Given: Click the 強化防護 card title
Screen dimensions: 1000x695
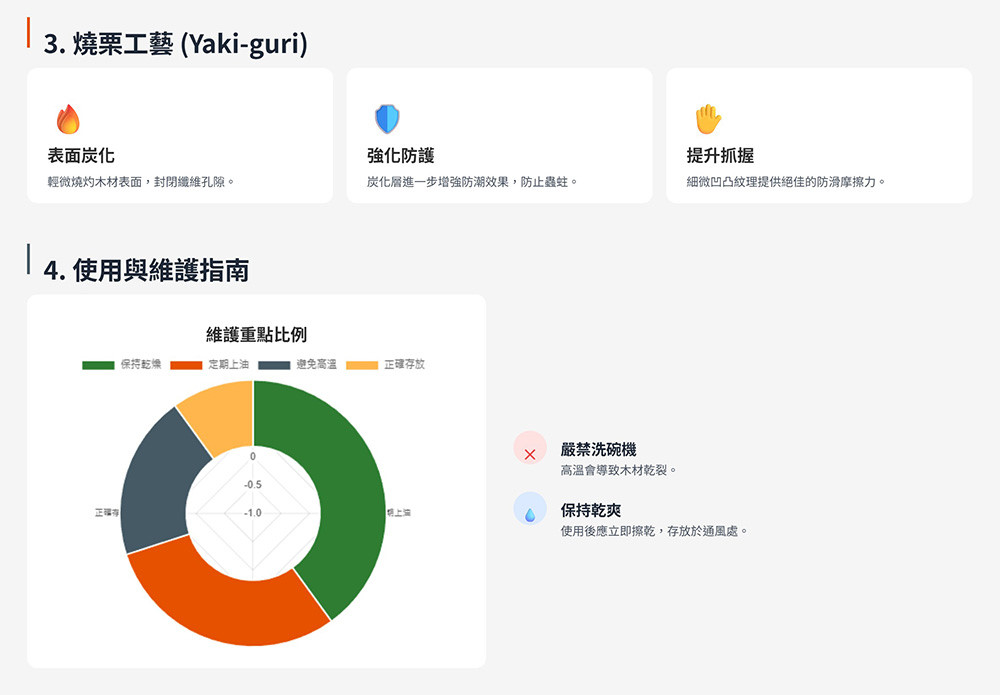Looking at the screenshot, I should click(400, 155).
